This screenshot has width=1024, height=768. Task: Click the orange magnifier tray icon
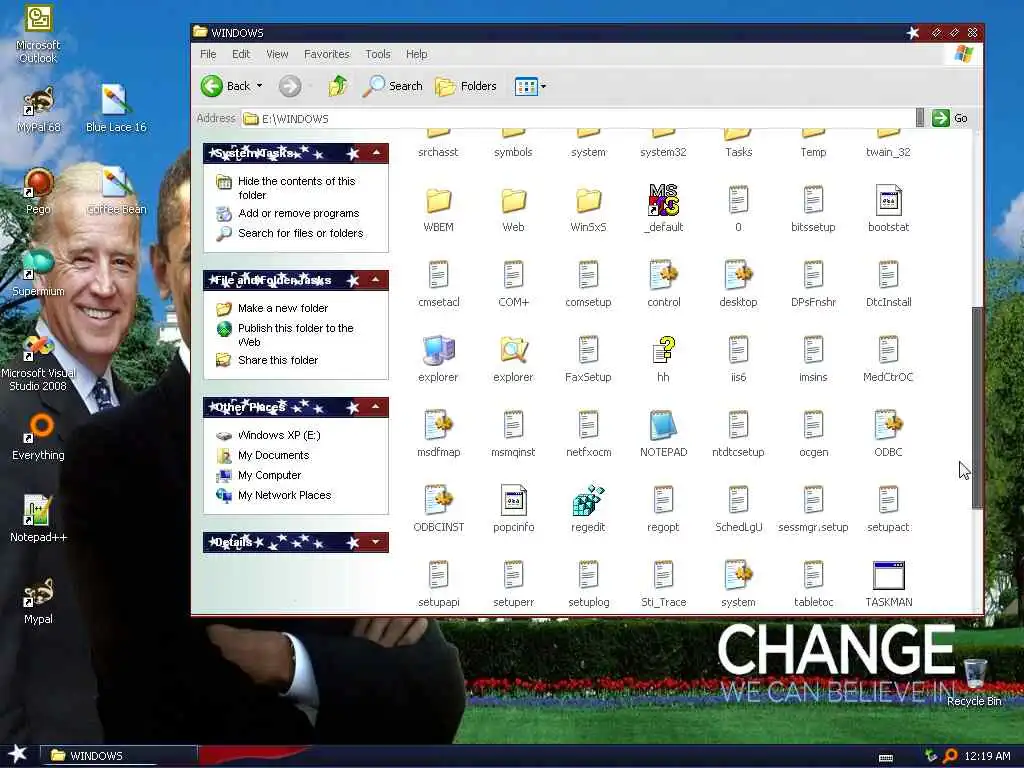click(x=950, y=756)
